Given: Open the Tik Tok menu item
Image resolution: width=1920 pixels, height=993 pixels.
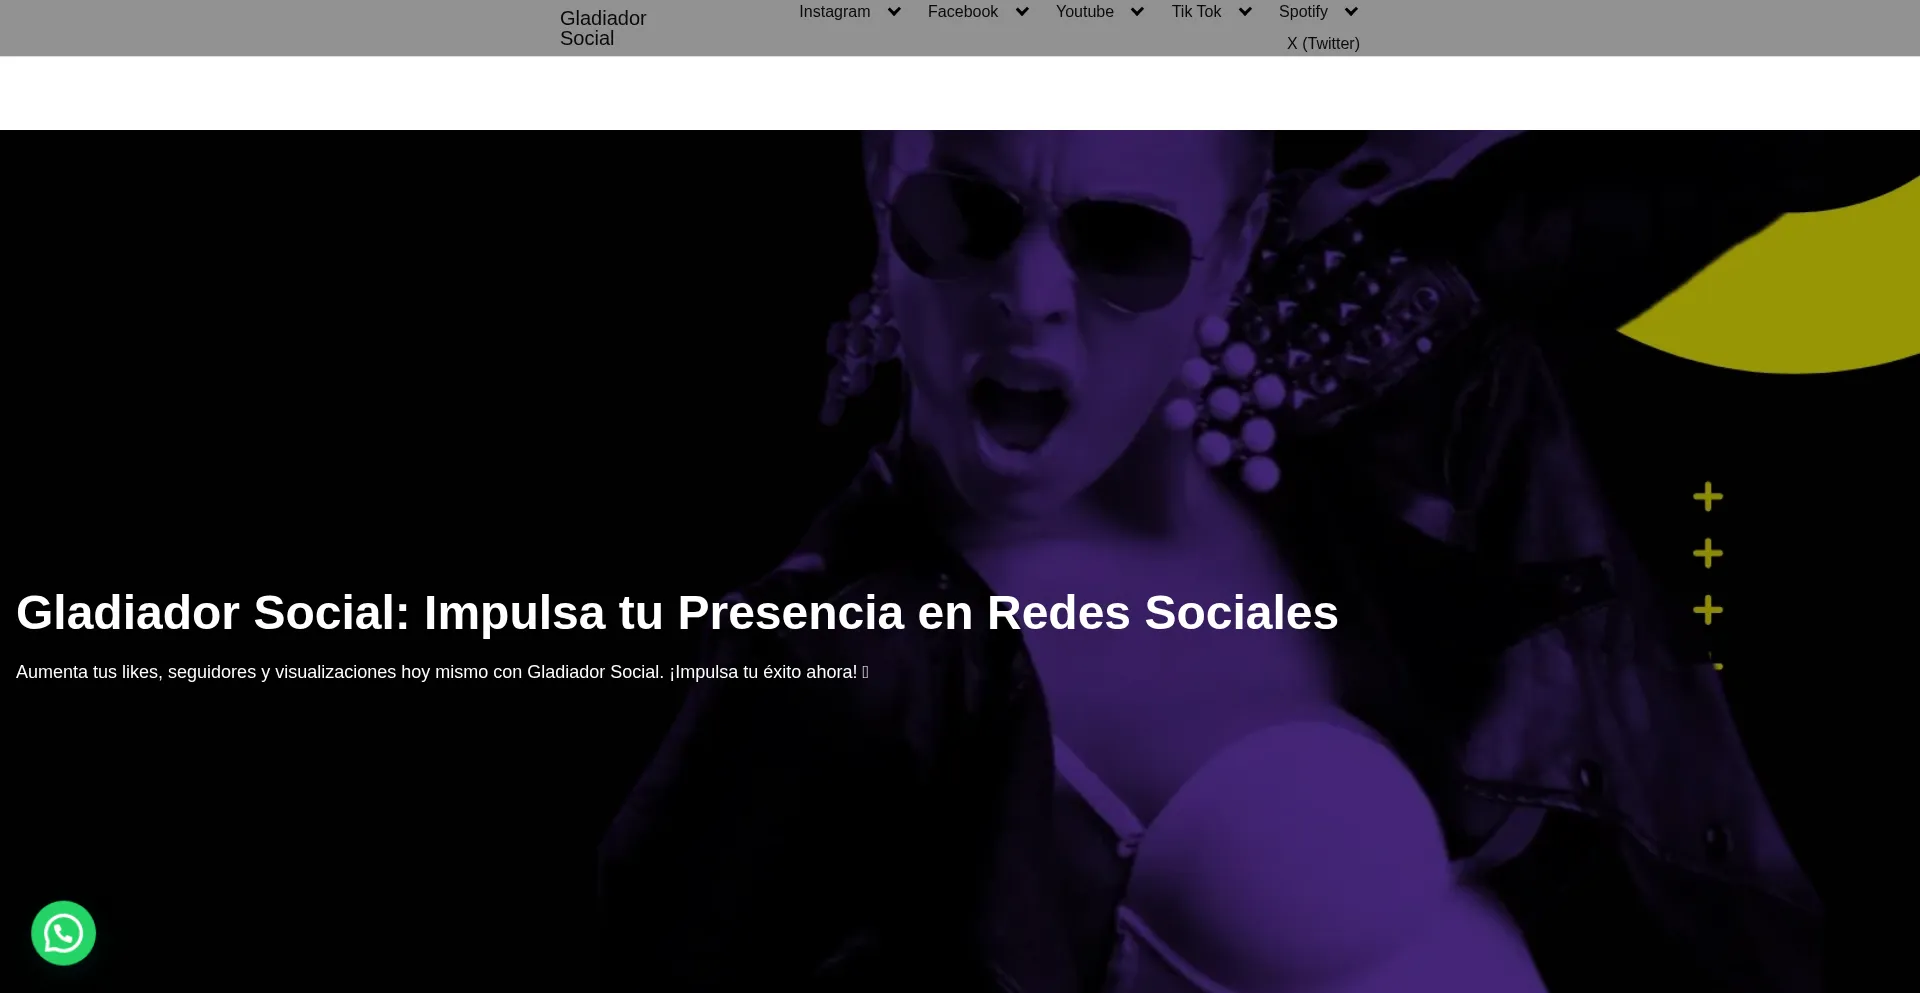Looking at the screenshot, I should coord(1196,12).
